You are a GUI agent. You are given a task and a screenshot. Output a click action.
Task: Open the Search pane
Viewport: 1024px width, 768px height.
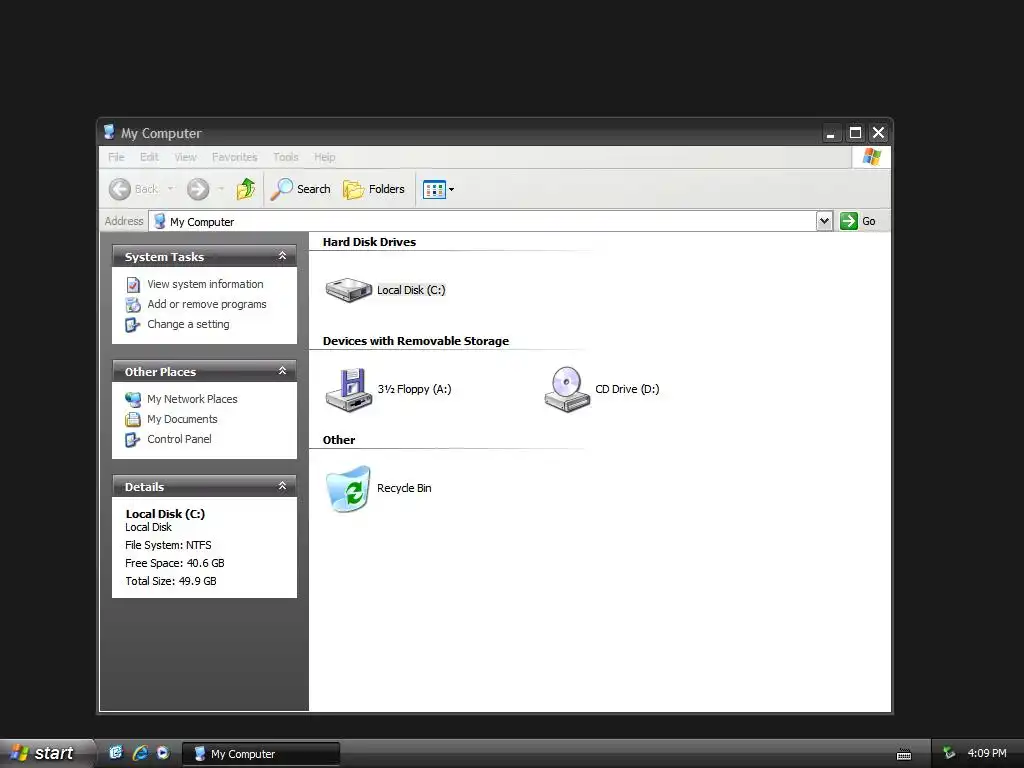(301, 189)
